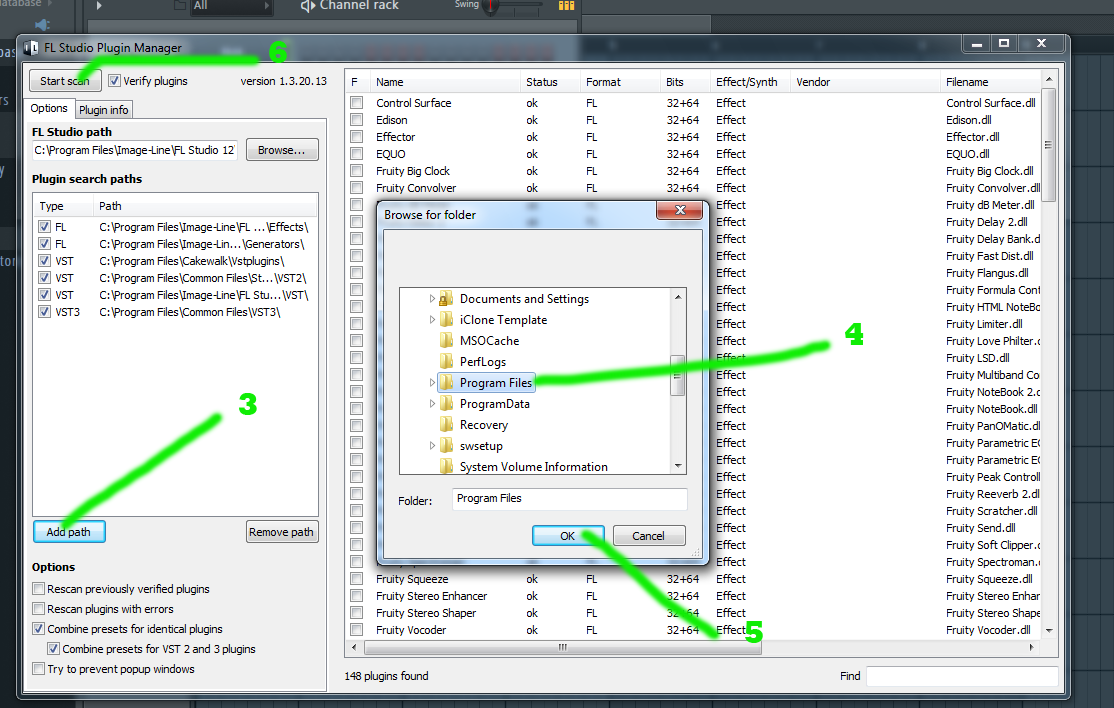Click the orange step sequencer icon in the Channel rack

(x=566, y=6)
